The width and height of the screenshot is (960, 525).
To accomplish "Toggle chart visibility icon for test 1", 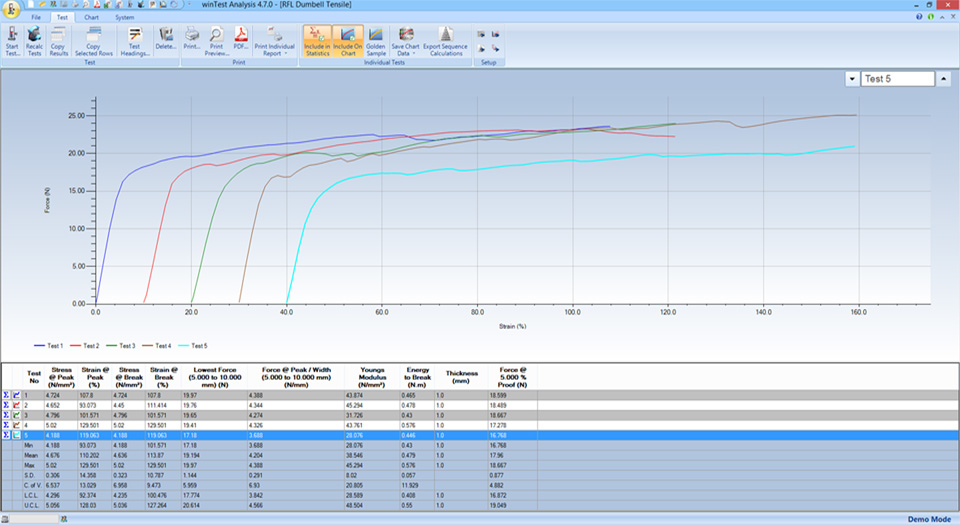I will [x=17, y=395].
